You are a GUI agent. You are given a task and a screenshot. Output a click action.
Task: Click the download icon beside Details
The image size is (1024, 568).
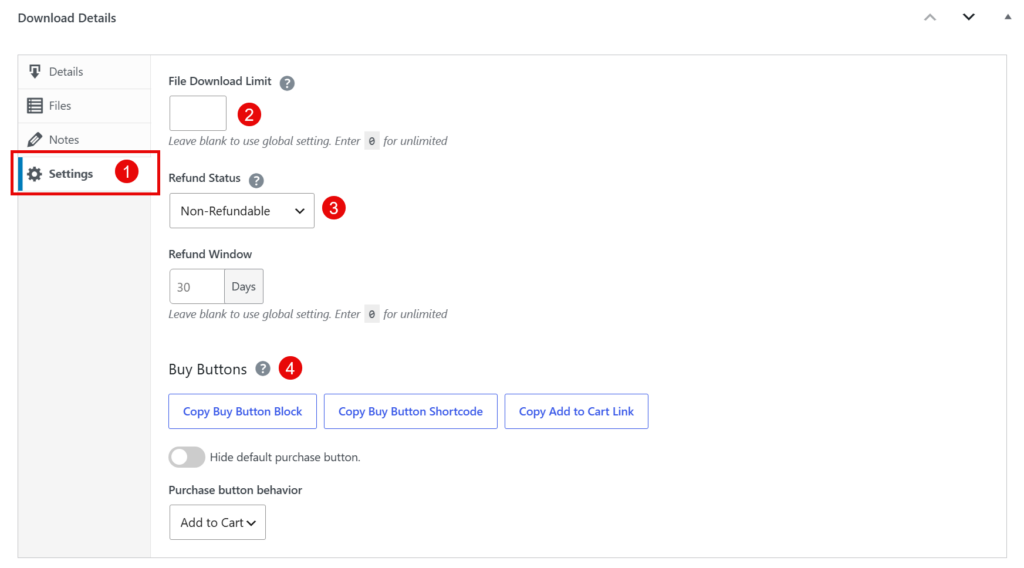pyautogui.click(x=35, y=71)
